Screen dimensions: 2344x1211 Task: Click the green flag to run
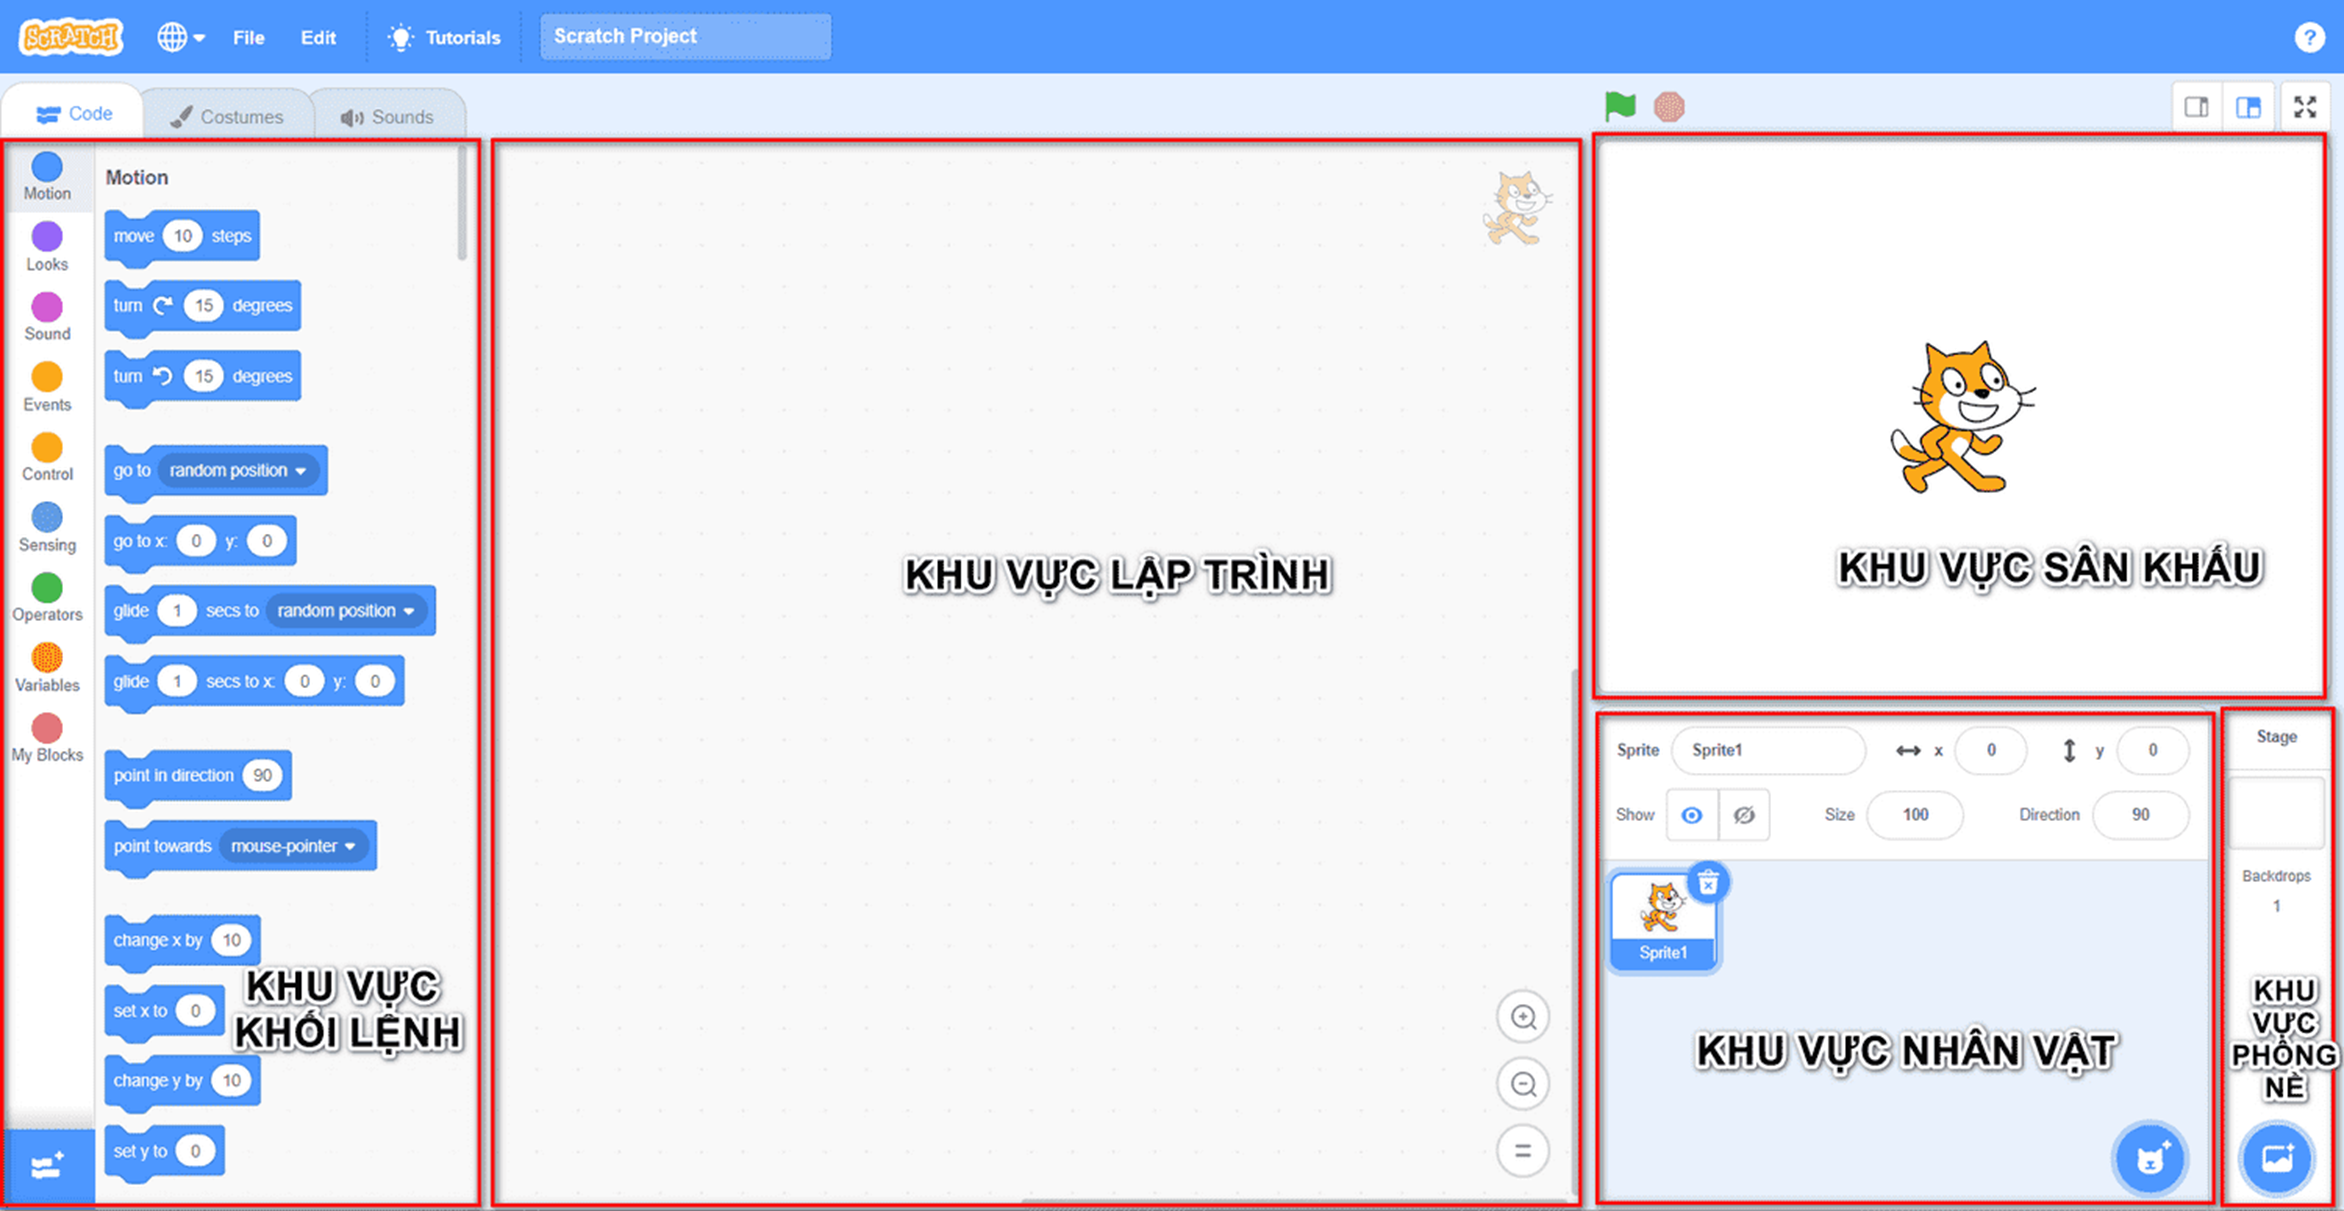[1620, 106]
